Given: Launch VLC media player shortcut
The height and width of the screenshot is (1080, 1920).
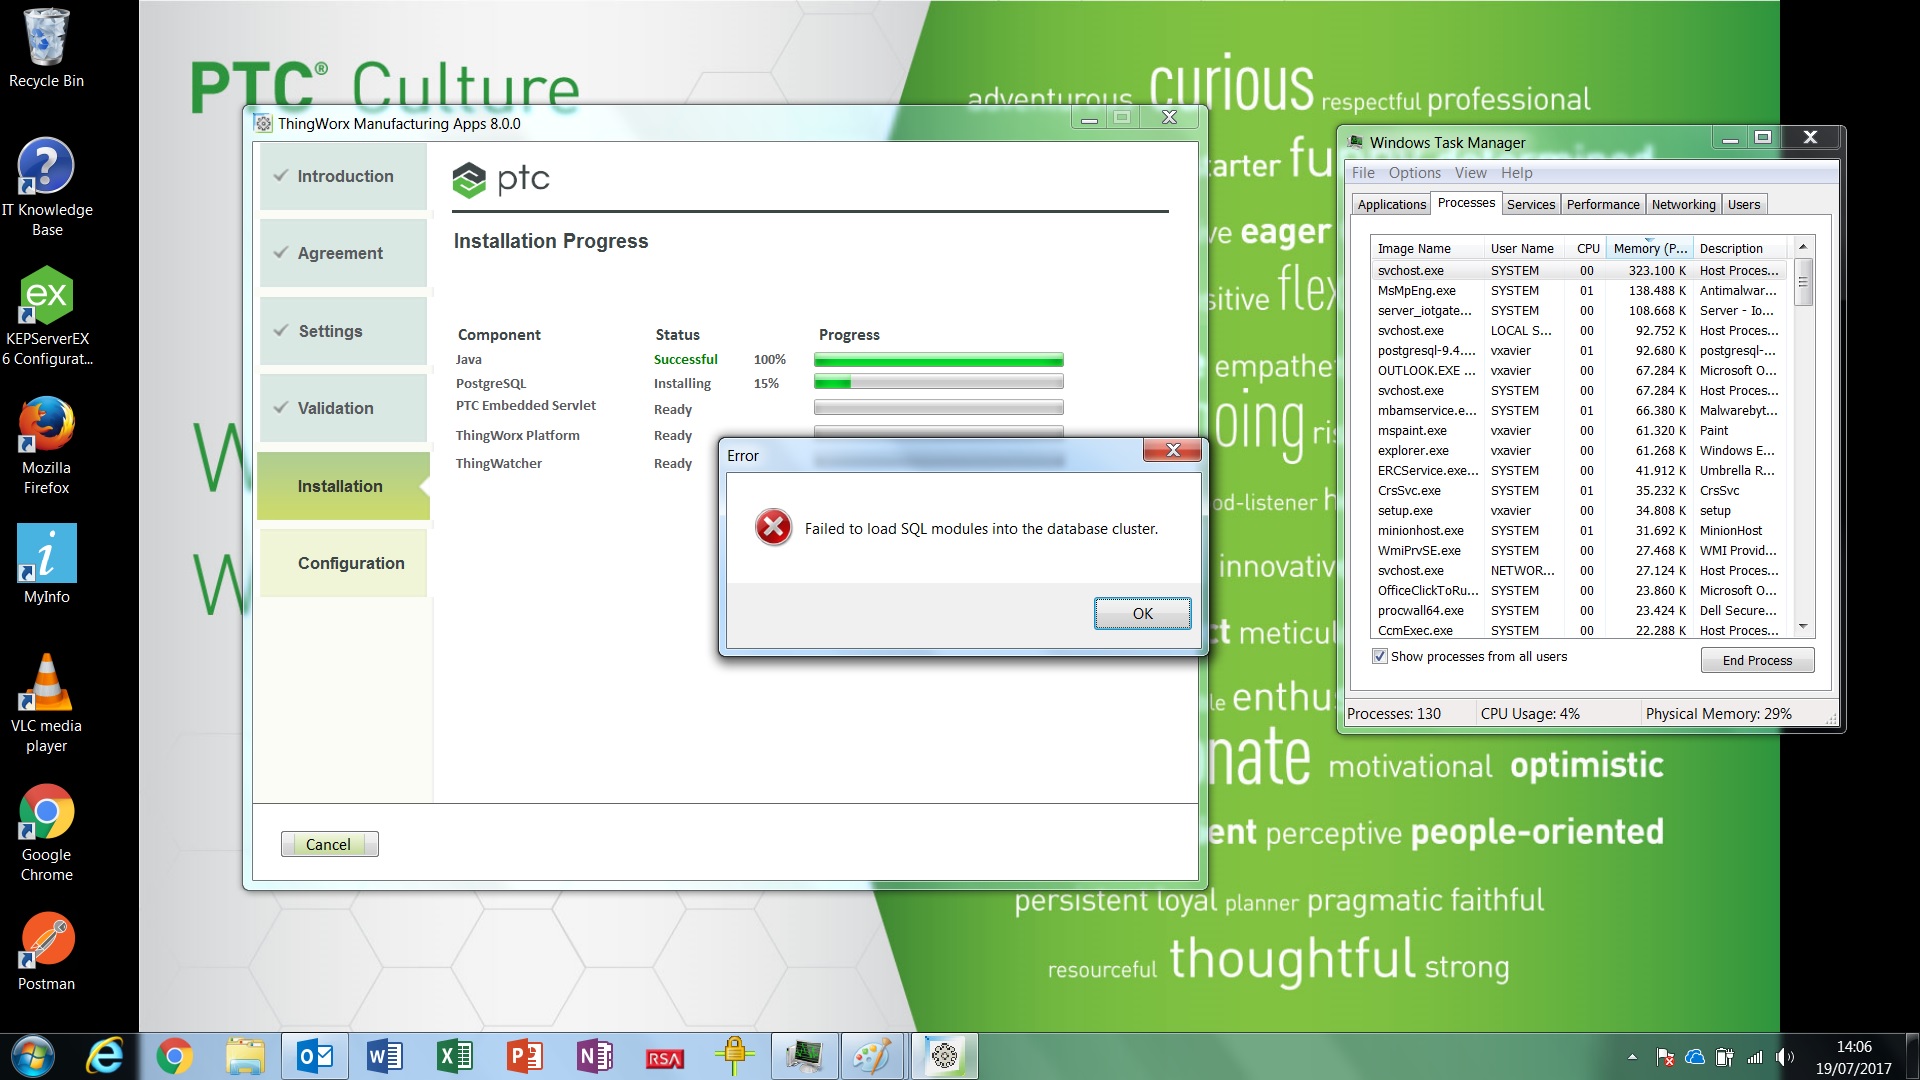Looking at the screenshot, I should 46,703.
